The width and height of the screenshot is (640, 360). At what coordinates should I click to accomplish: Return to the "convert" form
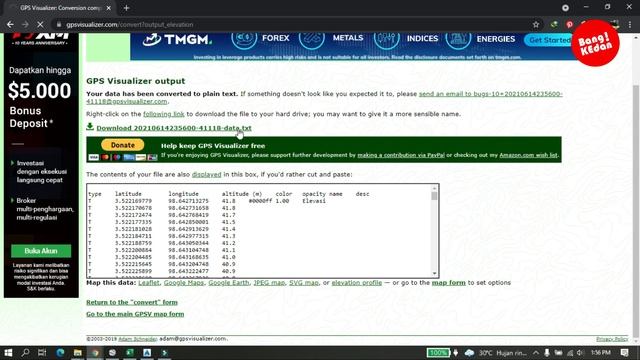point(132,302)
